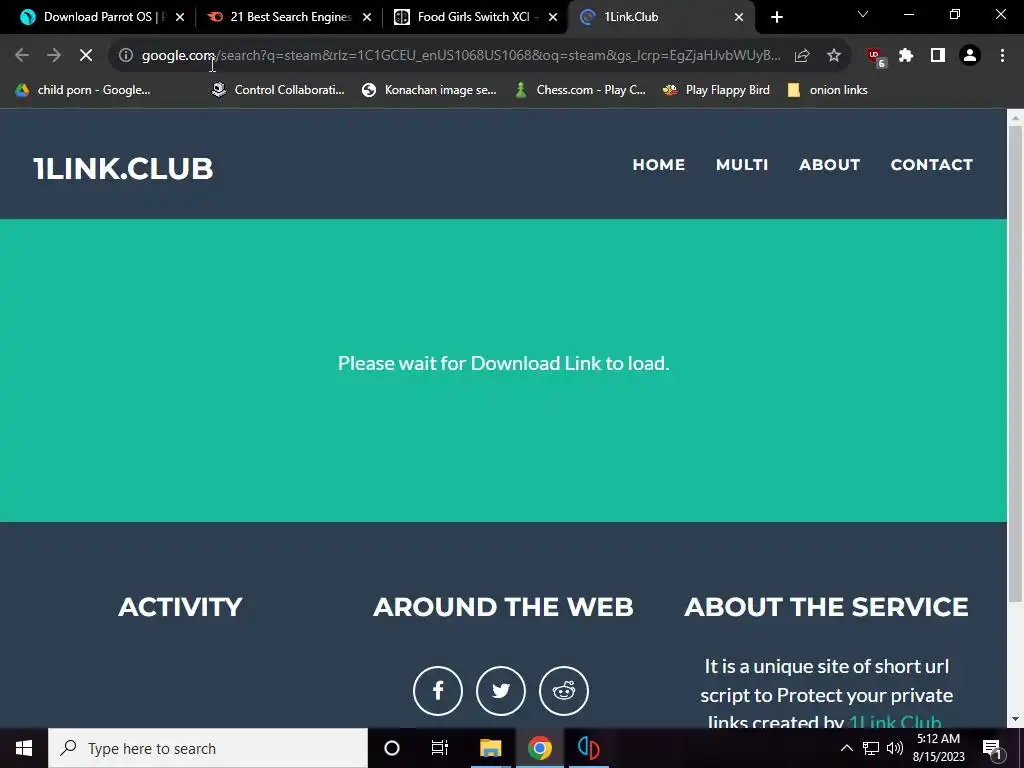Image resolution: width=1024 pixels, height=768 pixels.
Task: Click into the address bar URL
Action: (461, 56)
